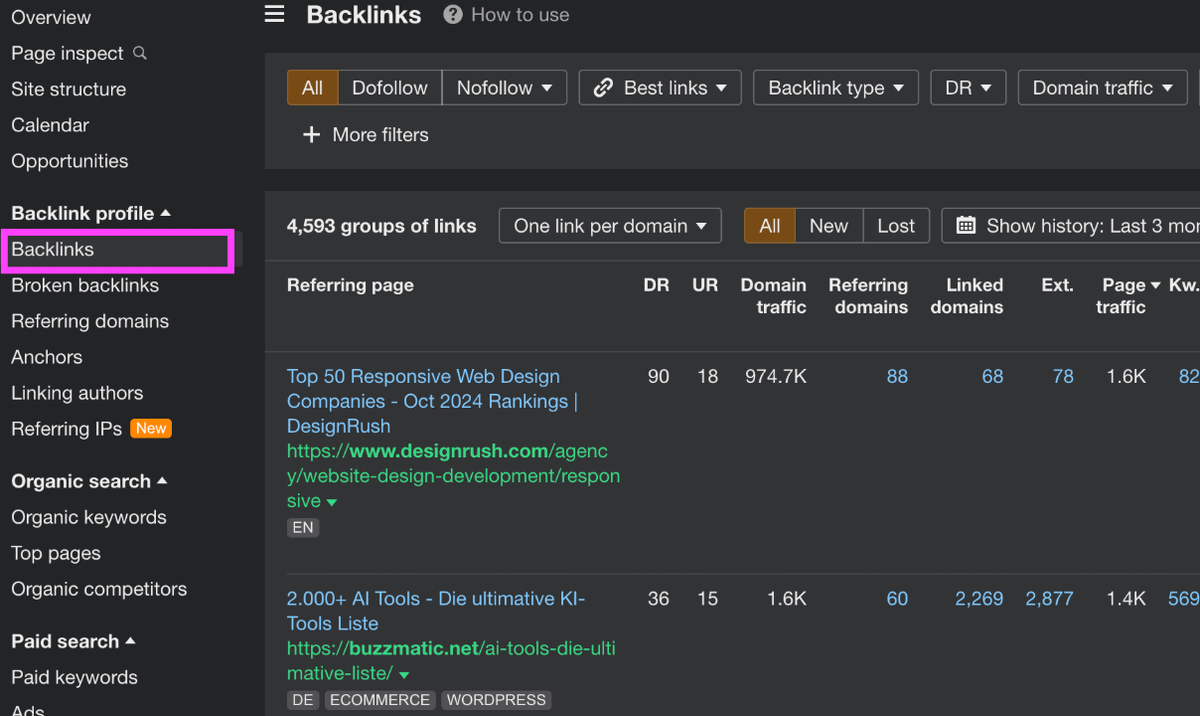
Task: Click the plus icon on More filters
Action: (312, 134)
